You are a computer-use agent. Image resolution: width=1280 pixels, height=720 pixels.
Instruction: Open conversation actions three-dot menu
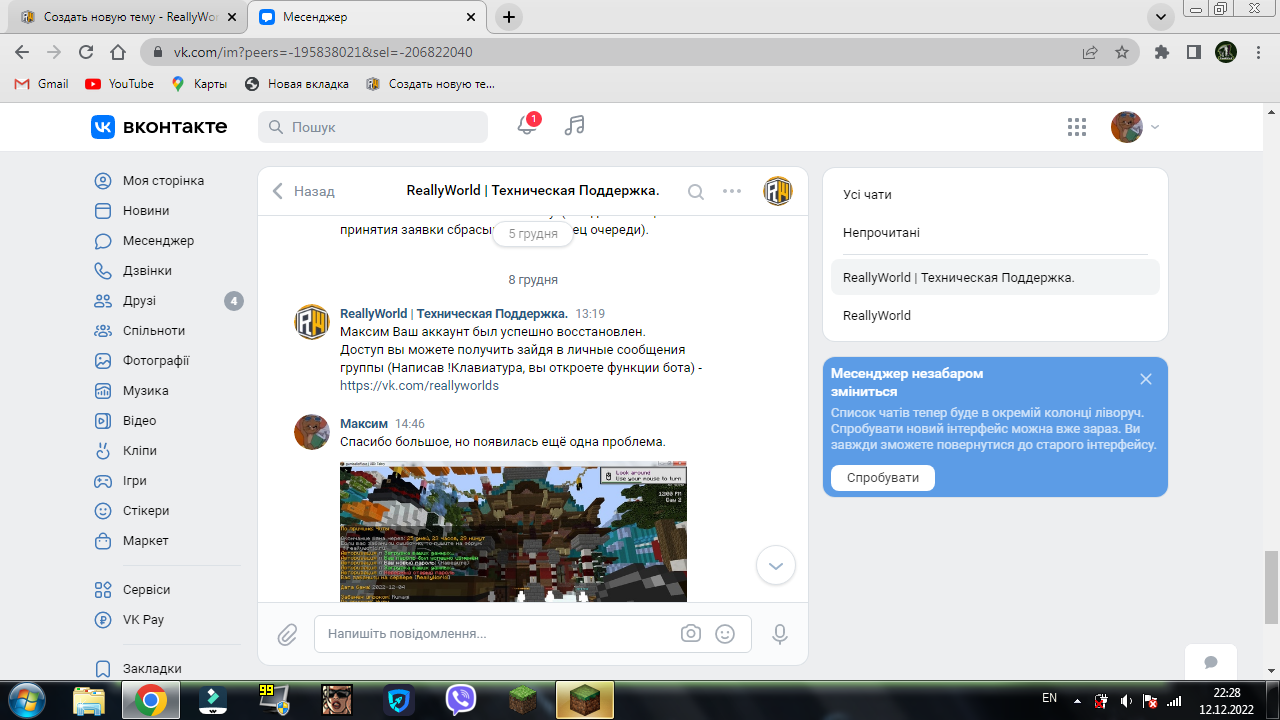coord(732,191)
